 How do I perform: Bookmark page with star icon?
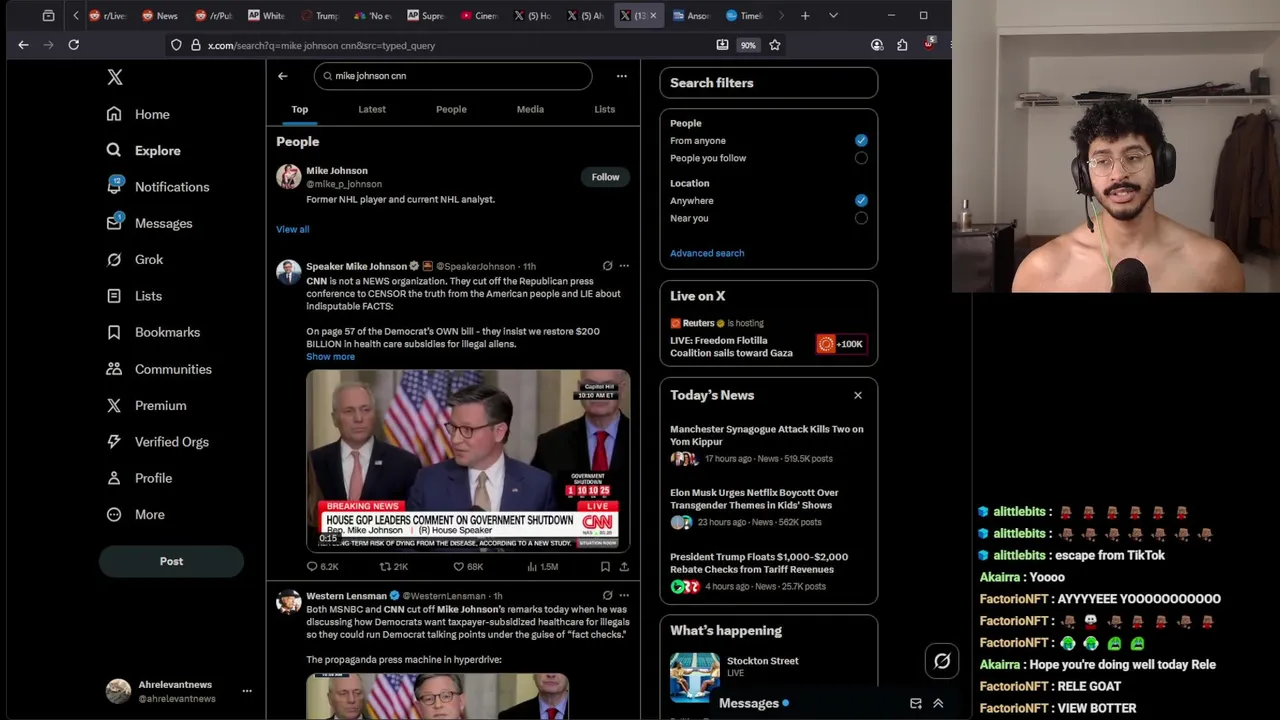pos(774,45)
